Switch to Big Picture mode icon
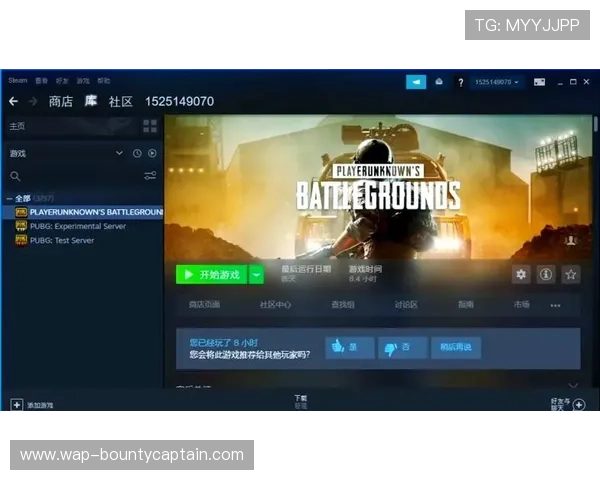600x480 pixels. 540,82
